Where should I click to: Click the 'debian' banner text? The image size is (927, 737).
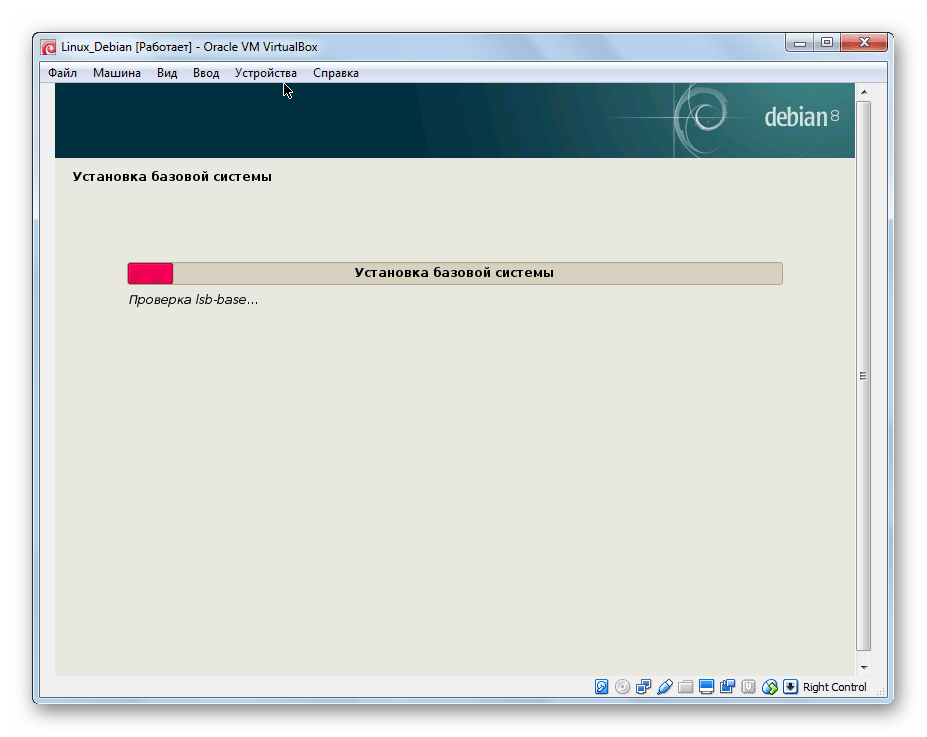795,117
